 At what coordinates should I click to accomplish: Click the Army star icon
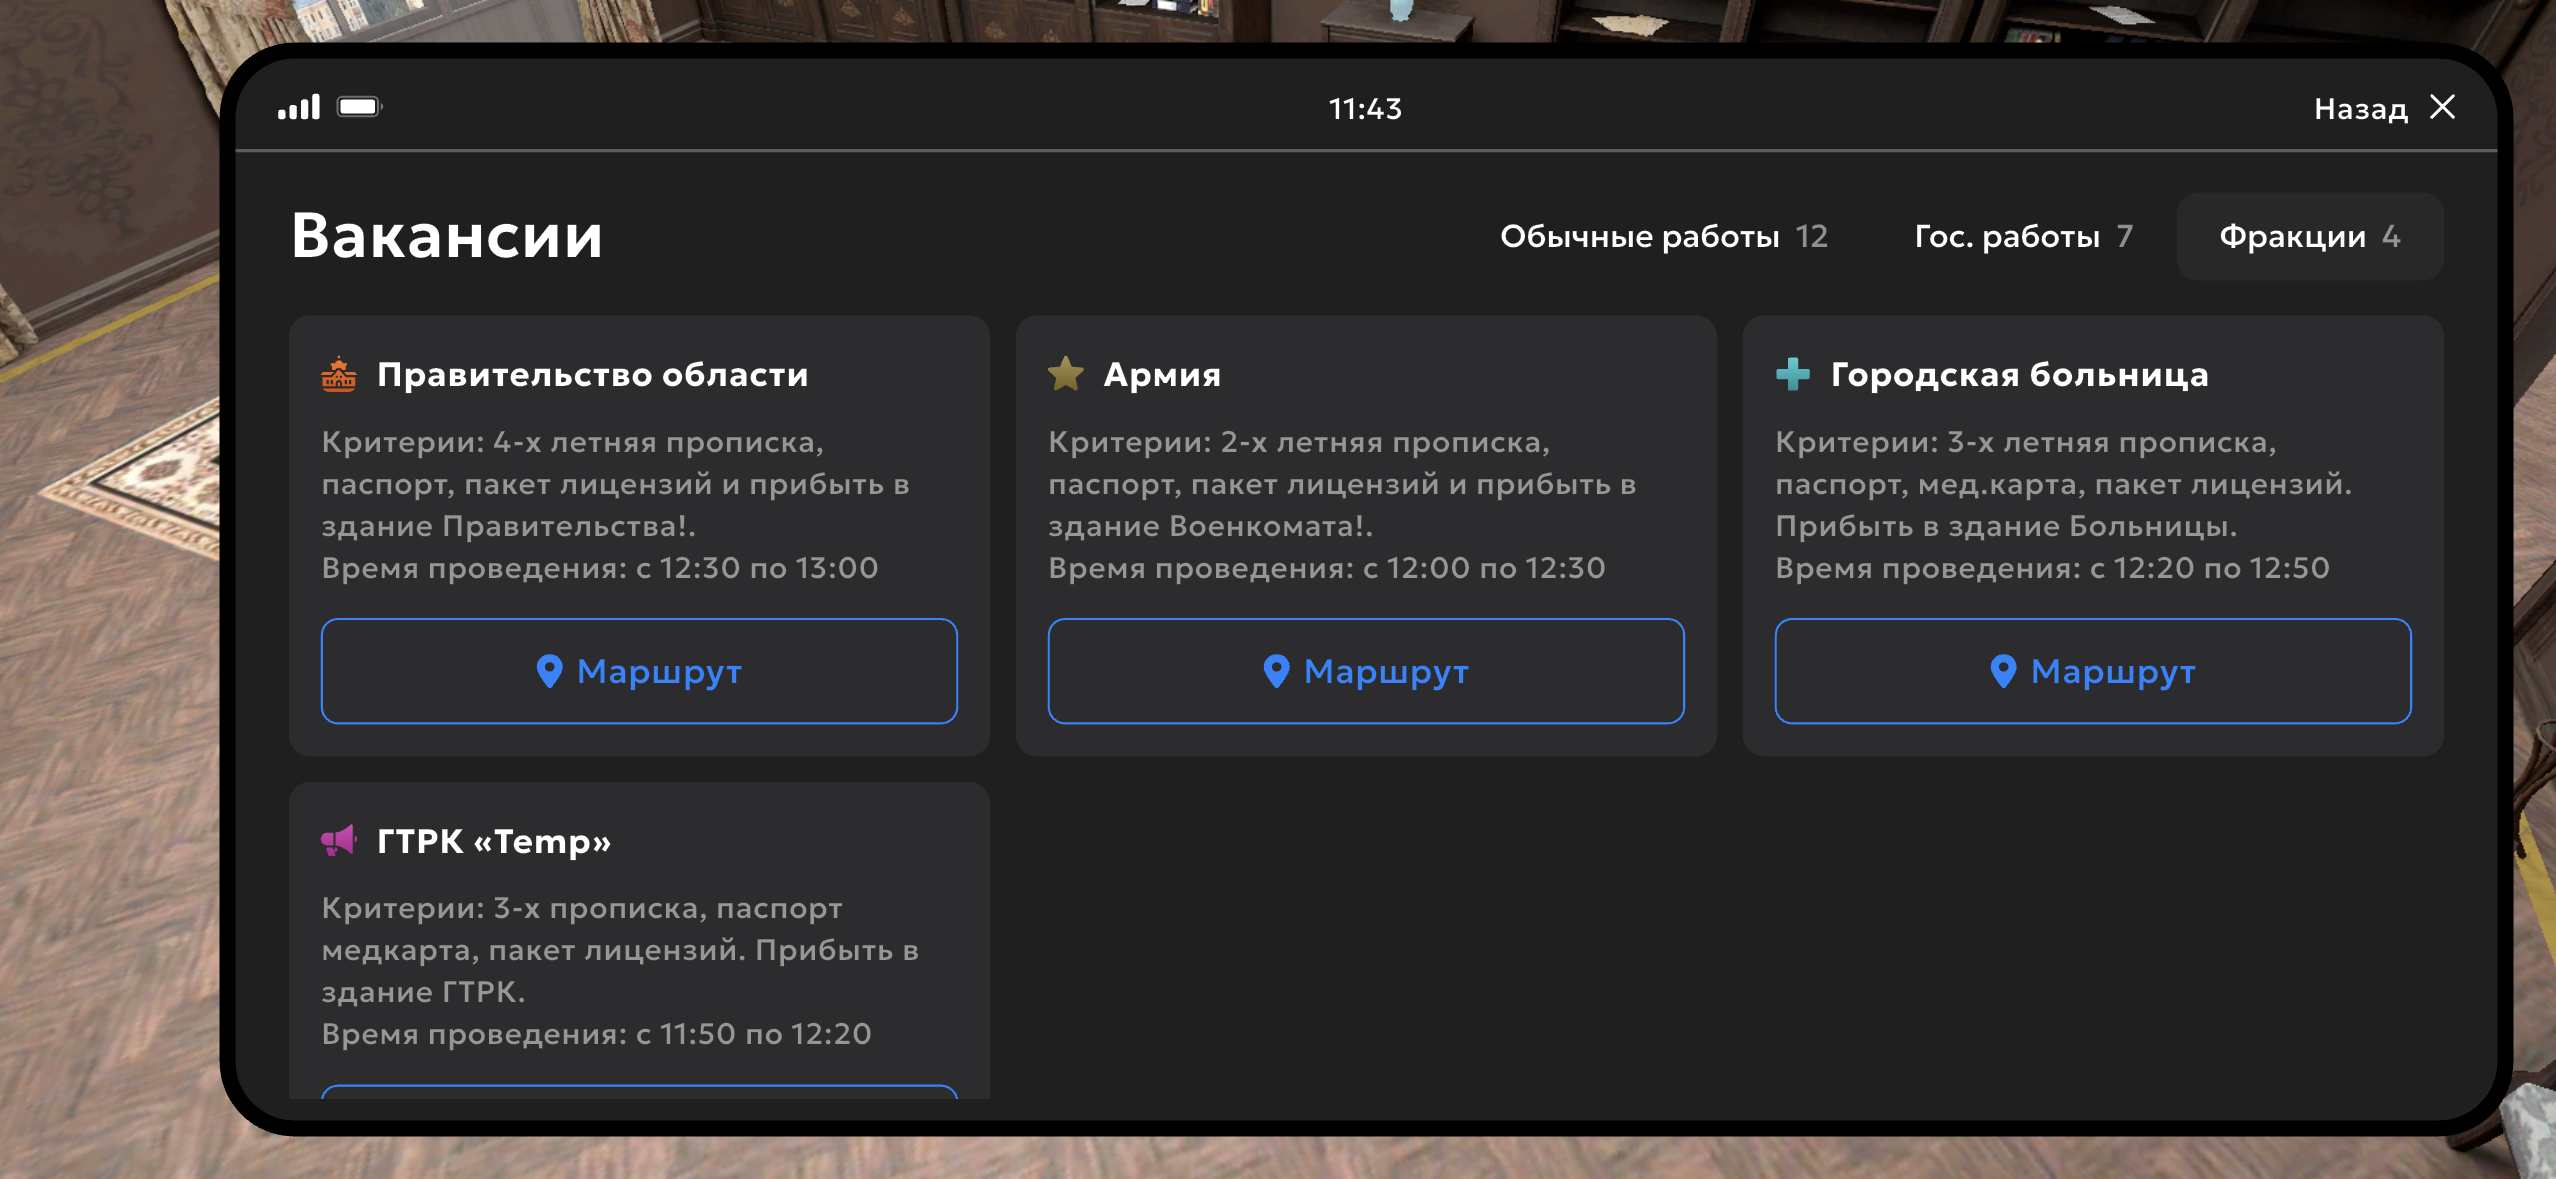[1065, 374]
